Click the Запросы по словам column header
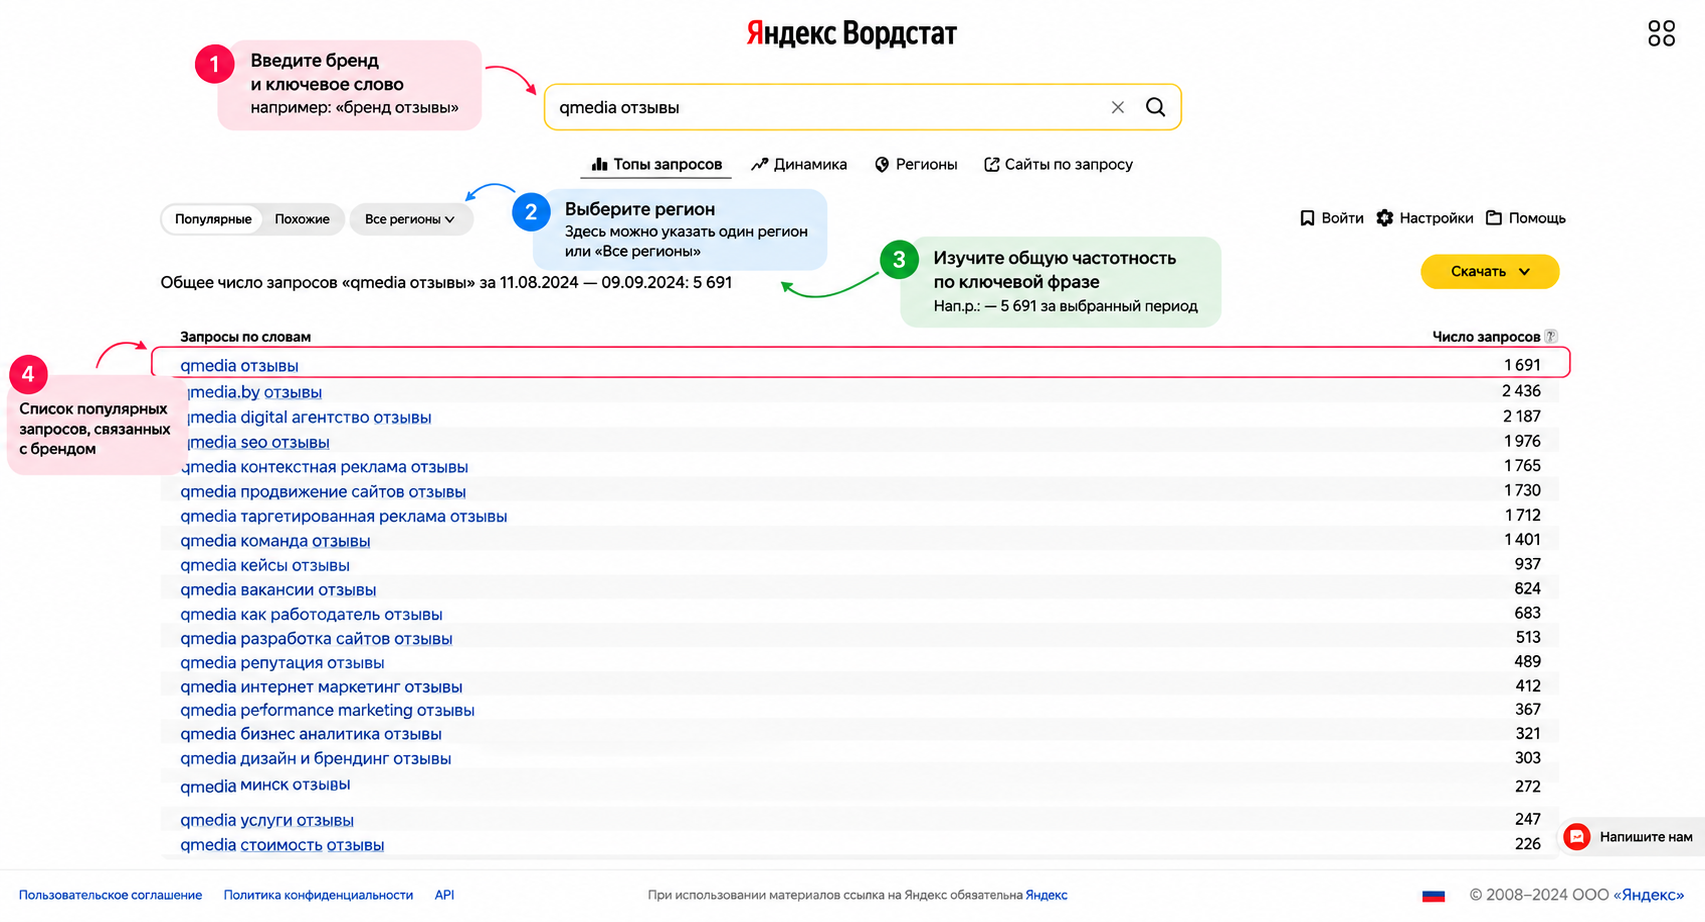 245,337
